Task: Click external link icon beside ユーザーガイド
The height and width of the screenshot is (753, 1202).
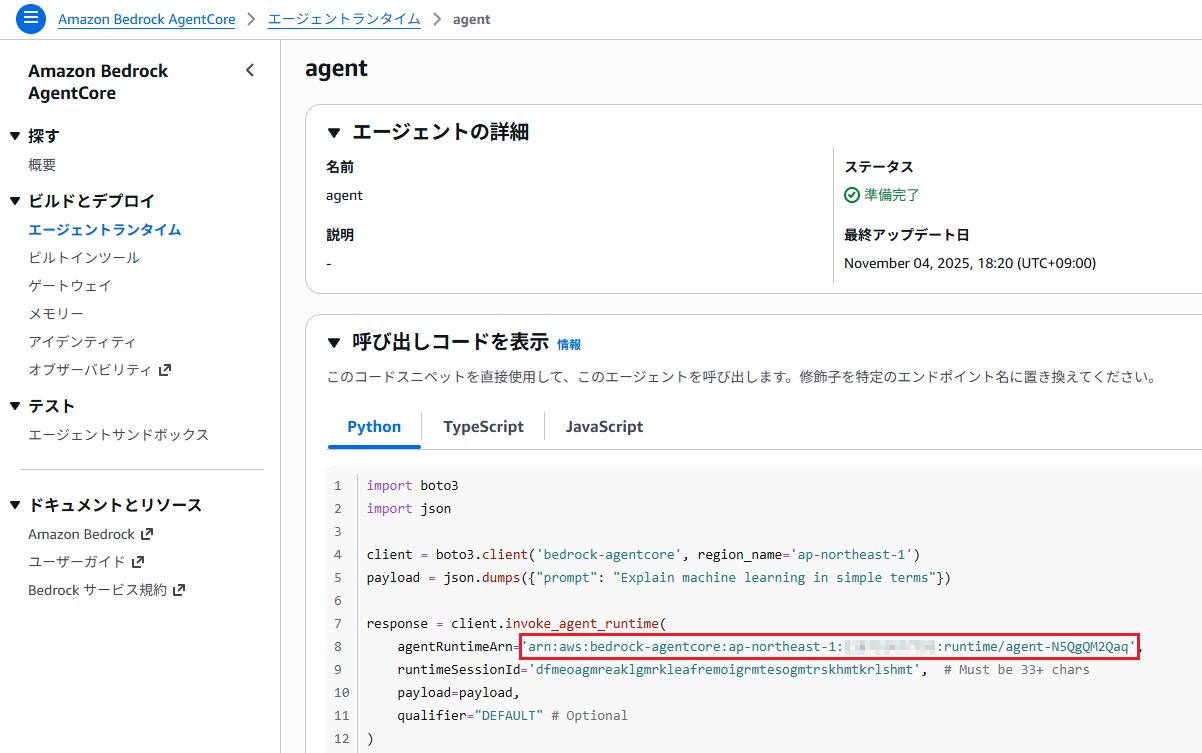Action: pyautogui.click(x=138, y=562)
